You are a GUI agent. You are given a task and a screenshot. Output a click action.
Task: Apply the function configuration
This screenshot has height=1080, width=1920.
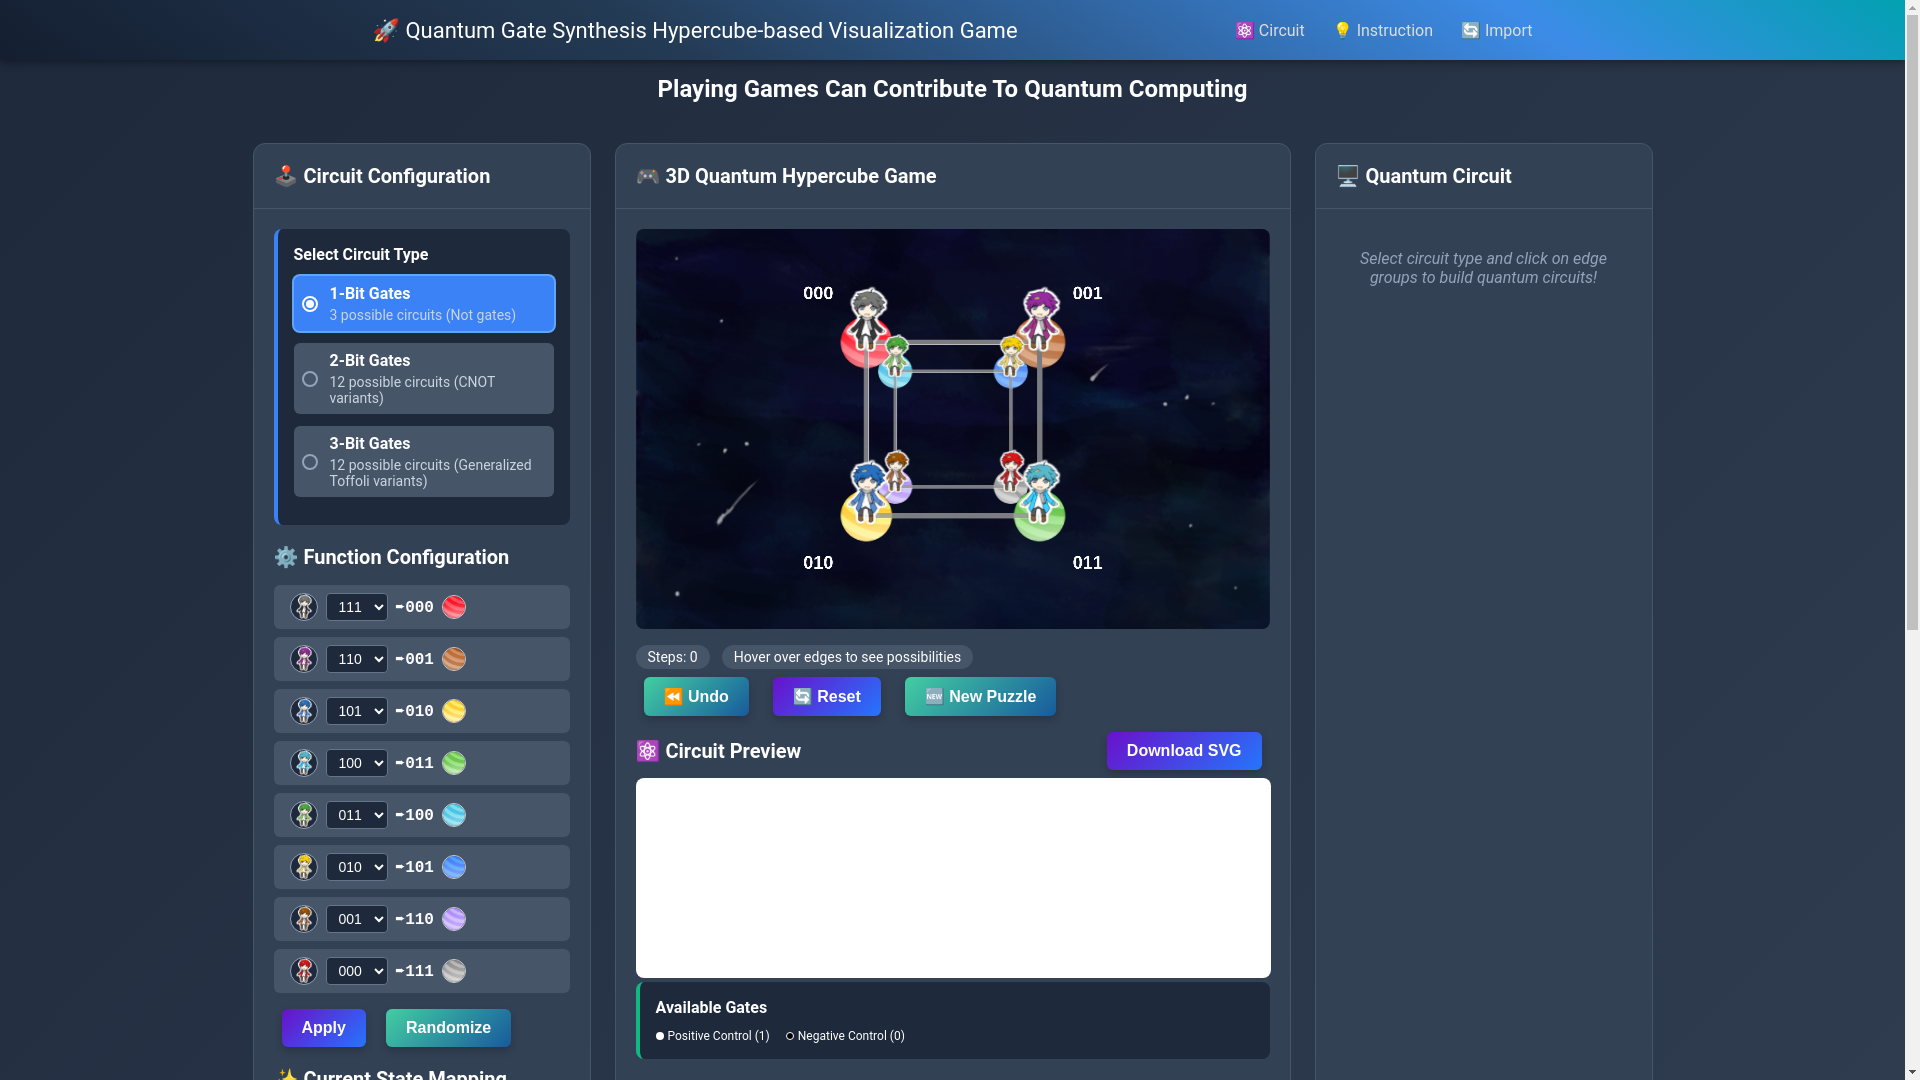(324, 1028)
